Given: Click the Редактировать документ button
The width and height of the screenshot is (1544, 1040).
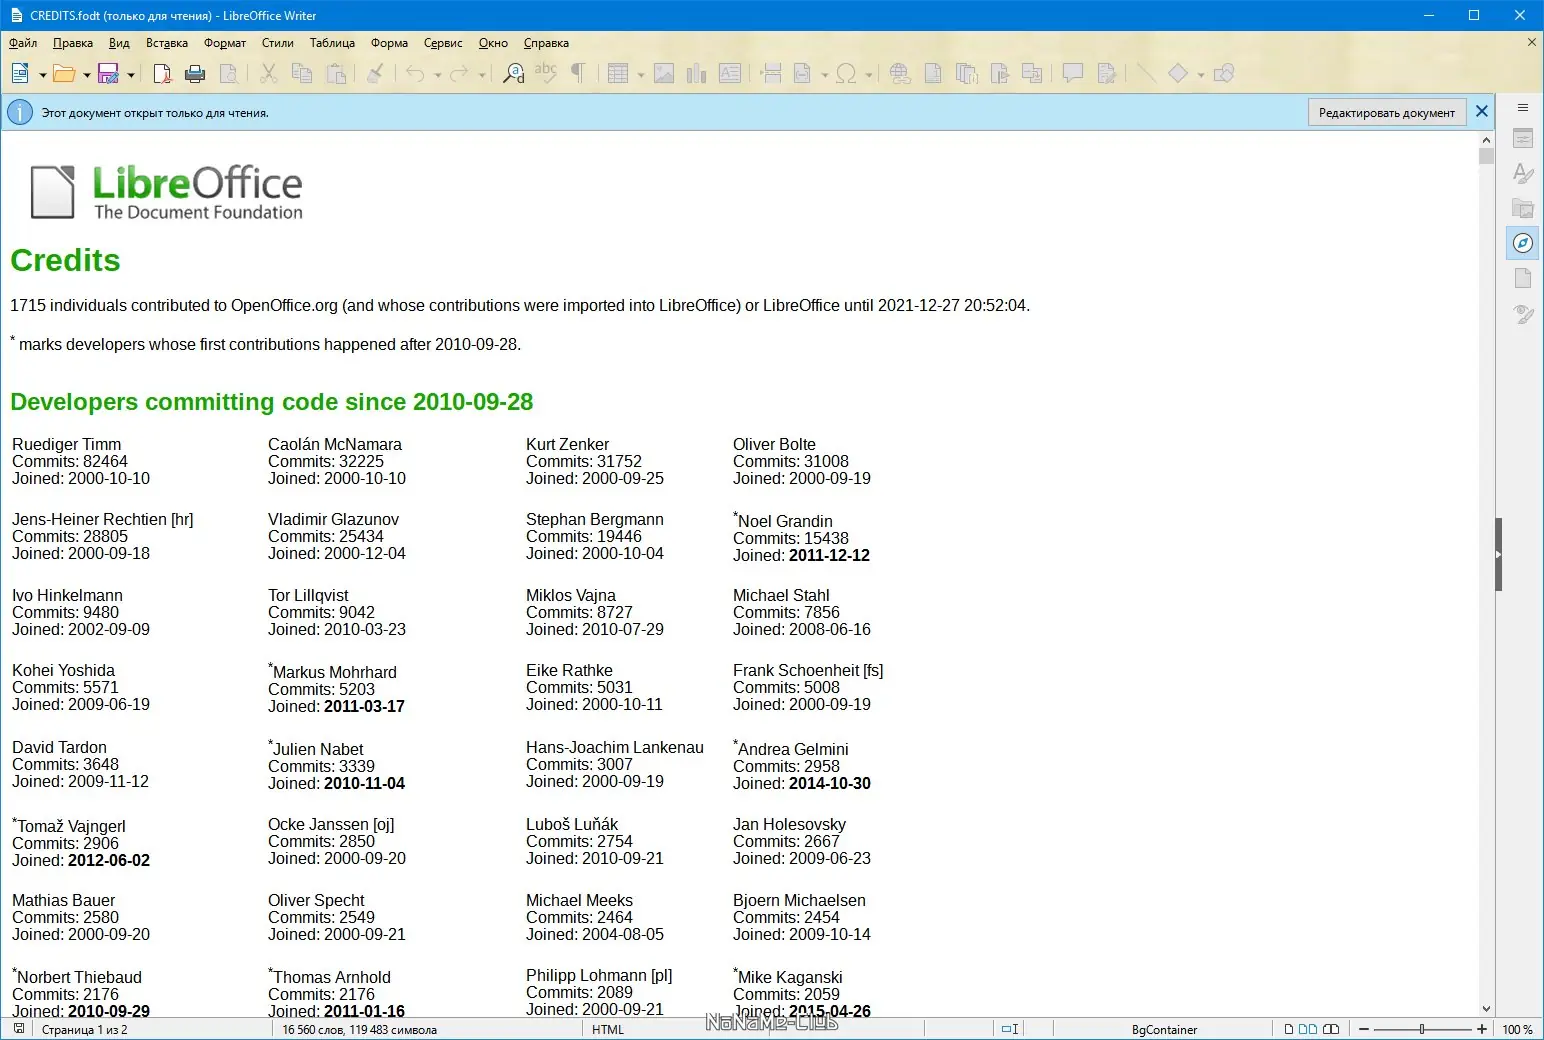Looking at the screenshot, I should click(1386, 113).
